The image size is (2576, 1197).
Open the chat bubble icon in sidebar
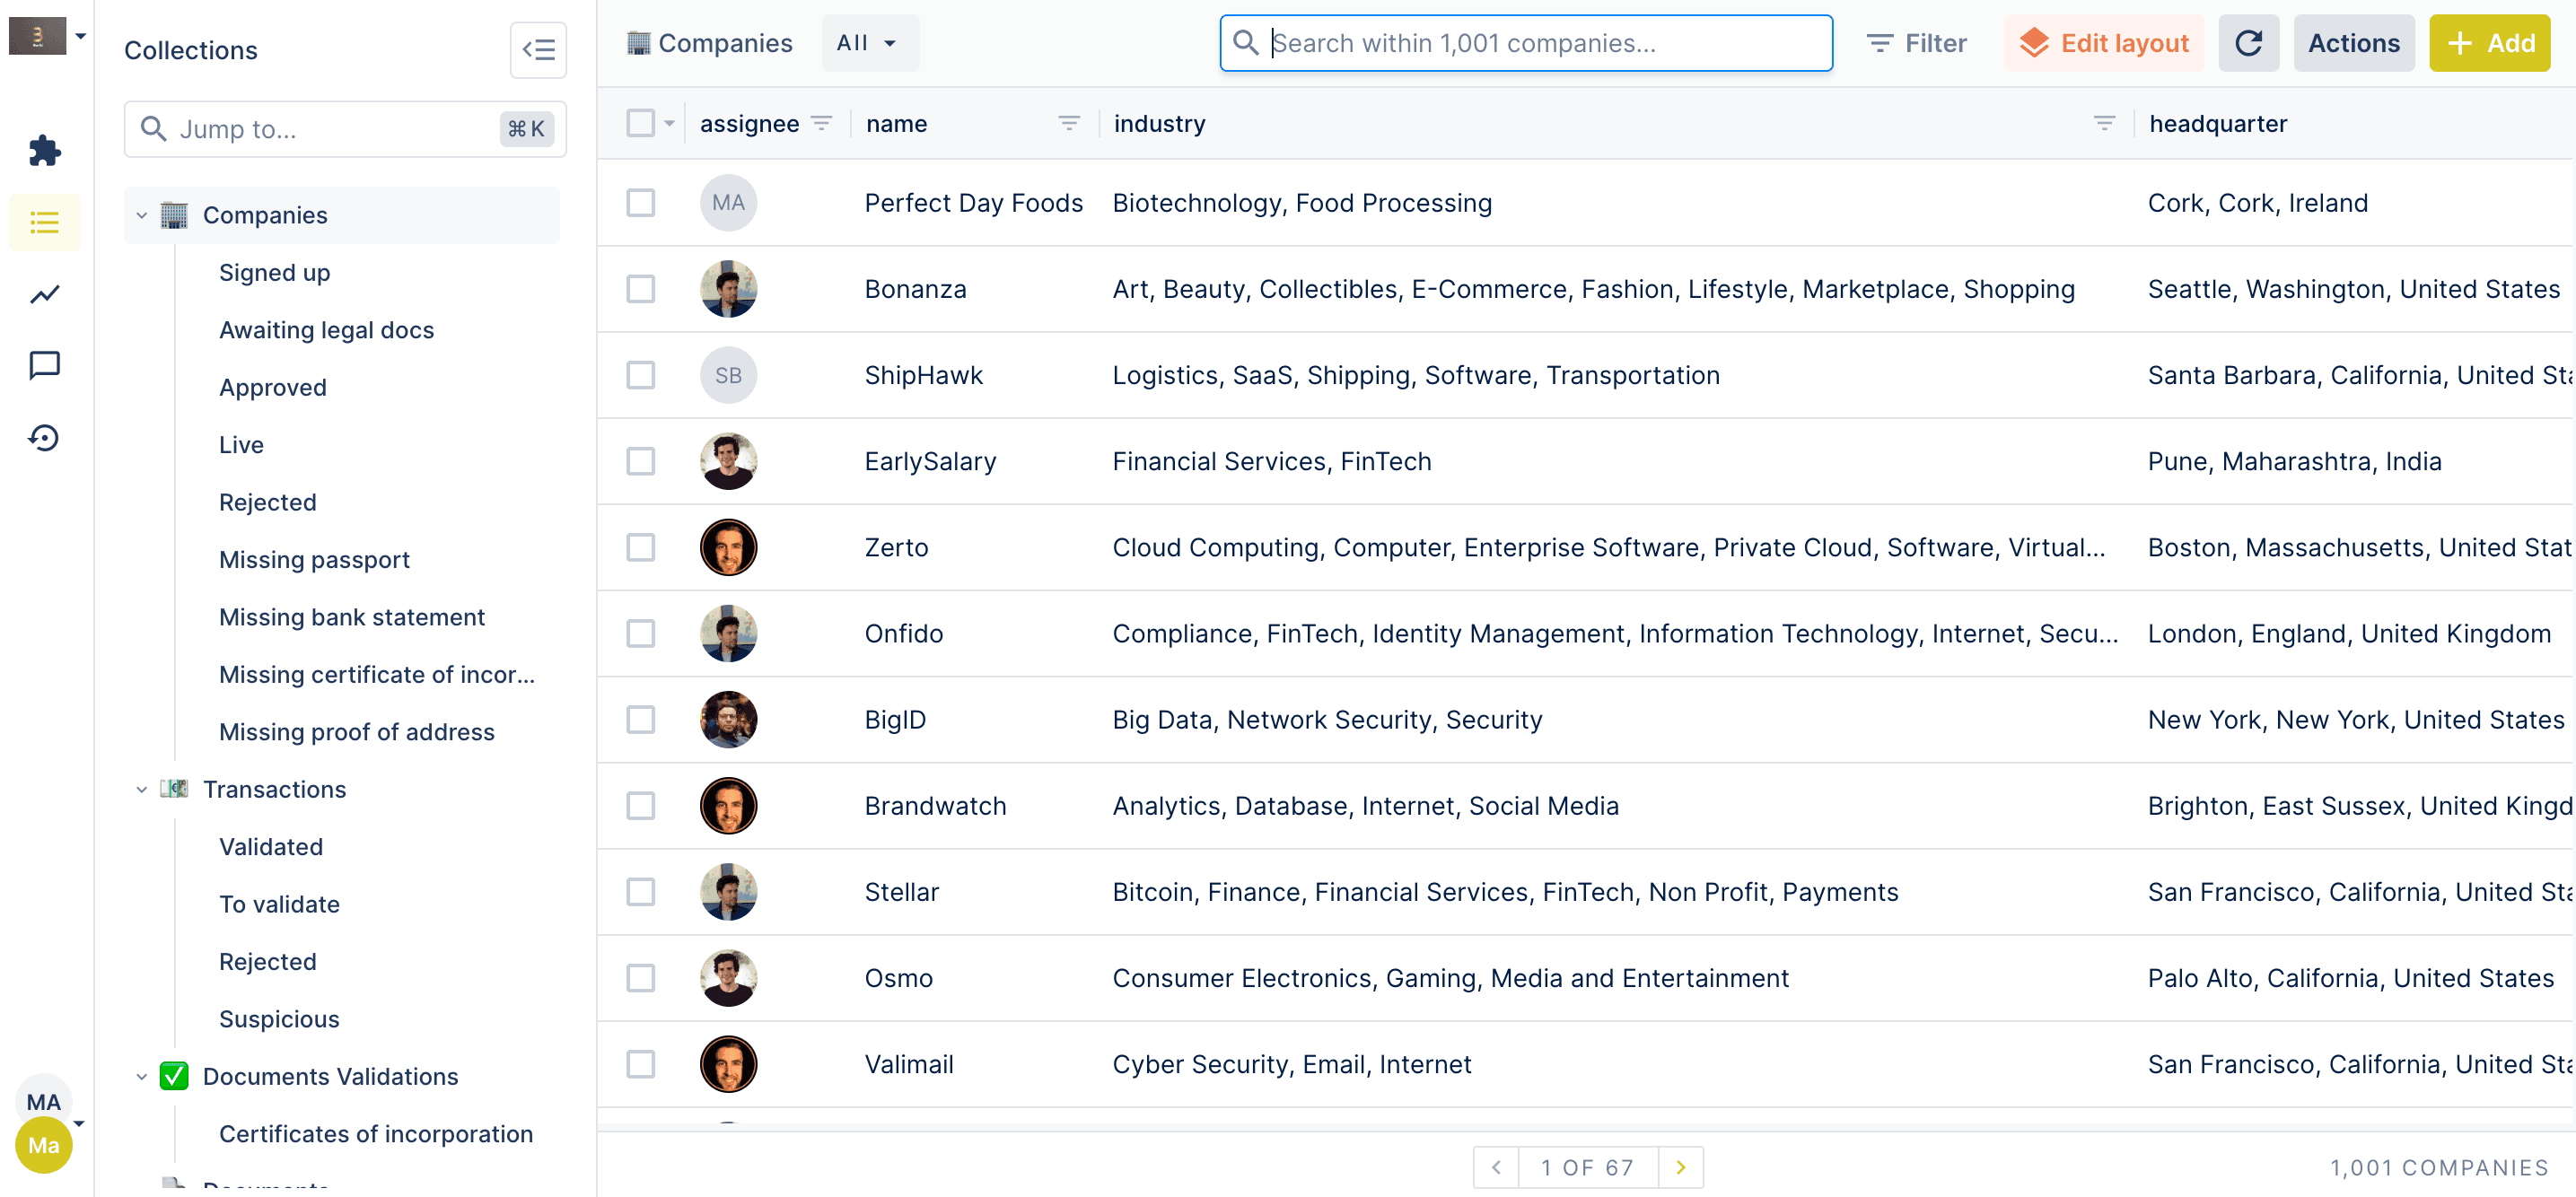pyautogui.click(x=44, y=365)
